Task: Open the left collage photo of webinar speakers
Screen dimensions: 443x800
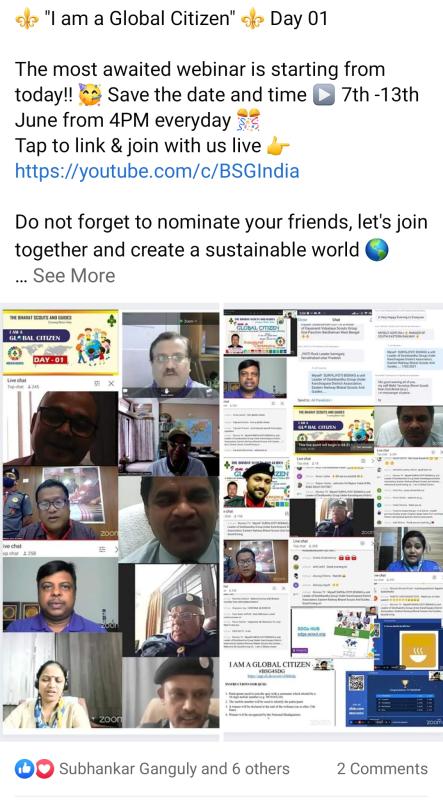Action: (x=111, y=518)
